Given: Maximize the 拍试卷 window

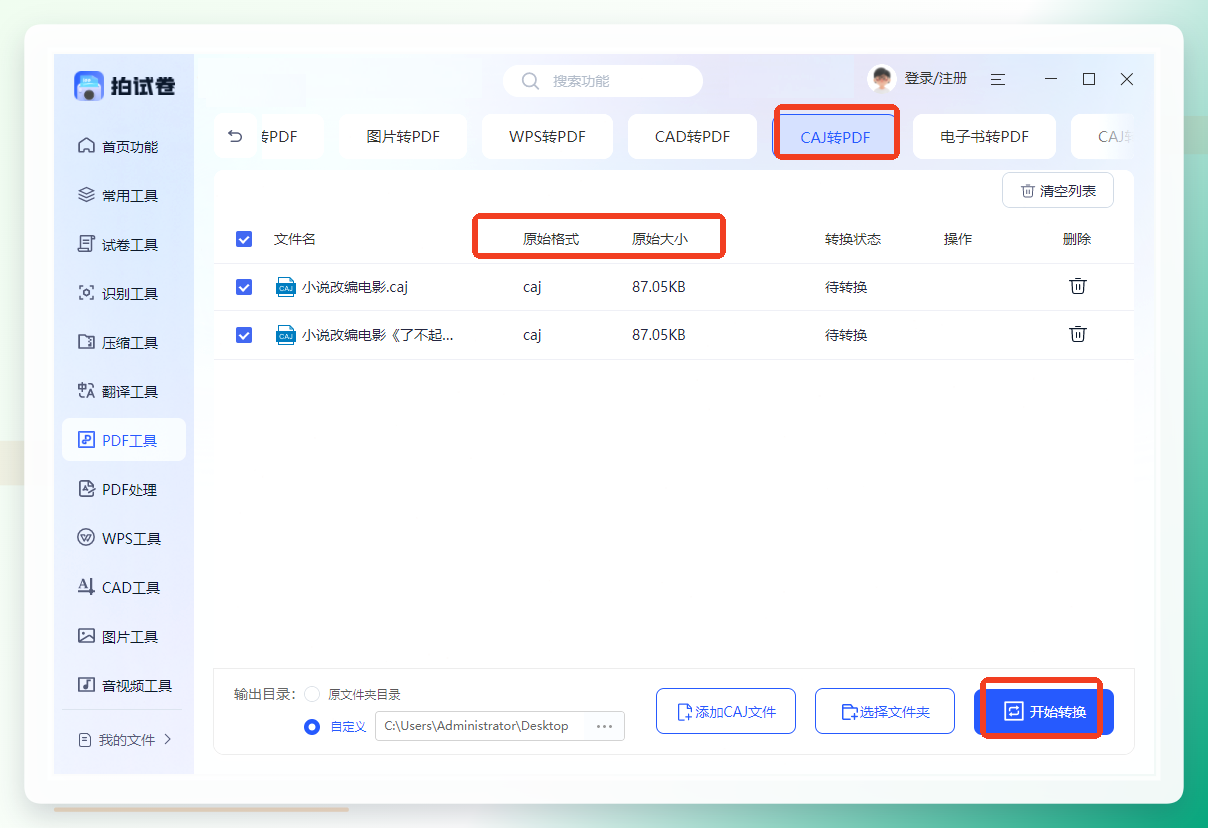Looking at the screenshot, I should pos(1089,79).
